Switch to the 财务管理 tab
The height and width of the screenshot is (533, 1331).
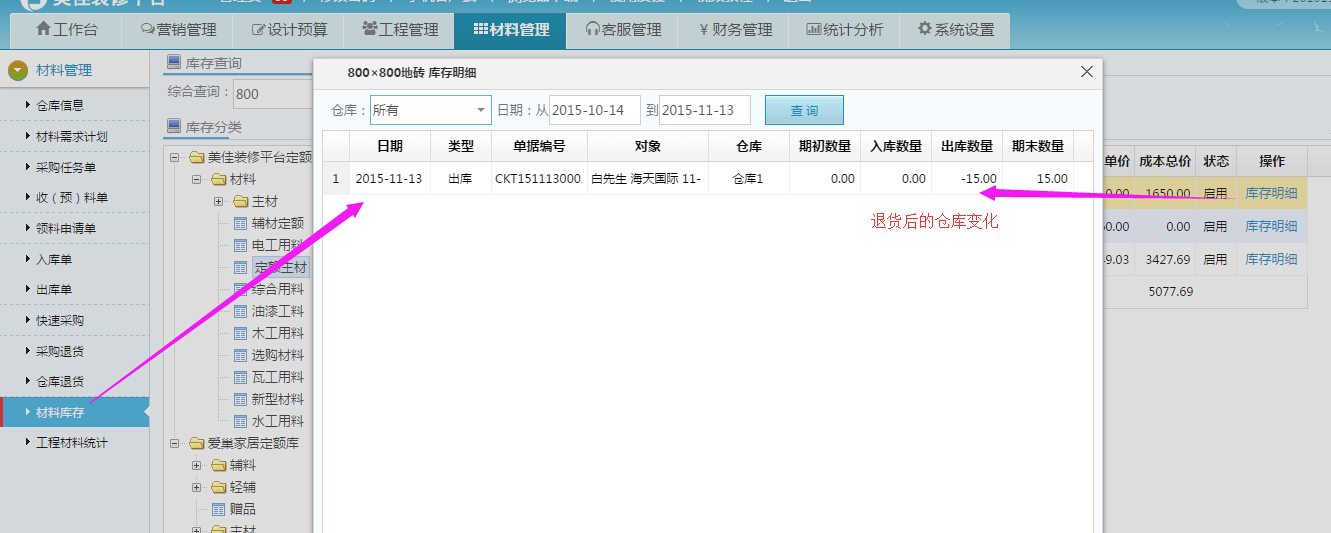[736, 30]
